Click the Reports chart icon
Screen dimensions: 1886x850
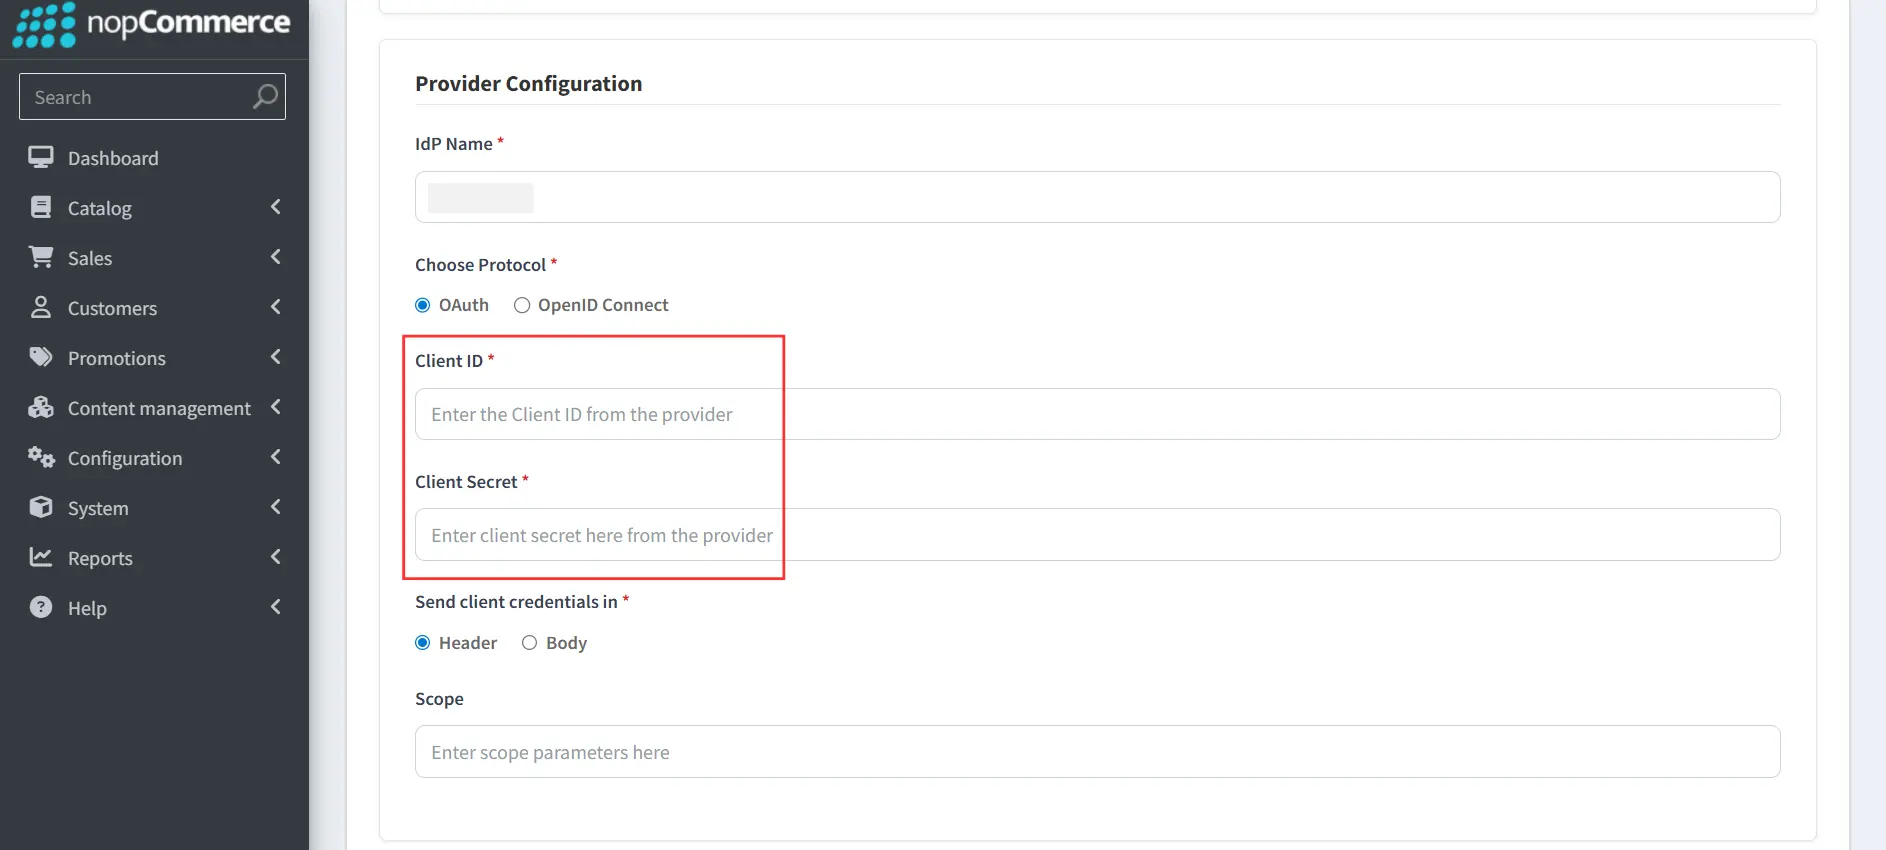(x=40, y=557)
